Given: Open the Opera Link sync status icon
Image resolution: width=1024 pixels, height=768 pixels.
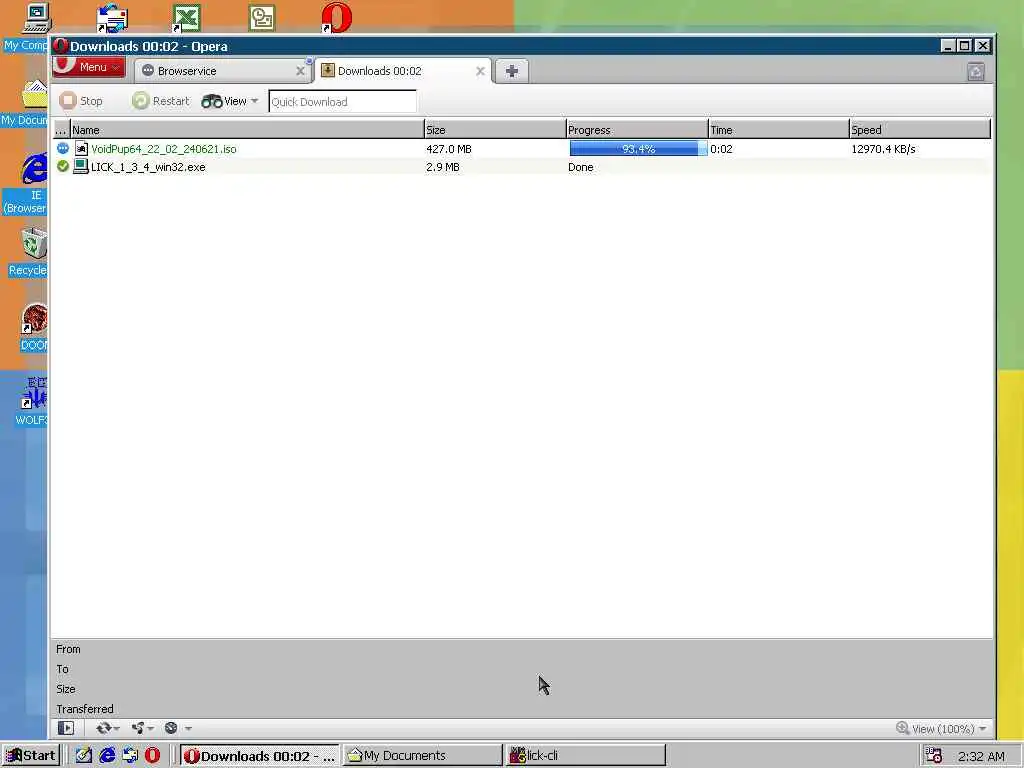Looking at the screenshot, I should tap(103, 728).
